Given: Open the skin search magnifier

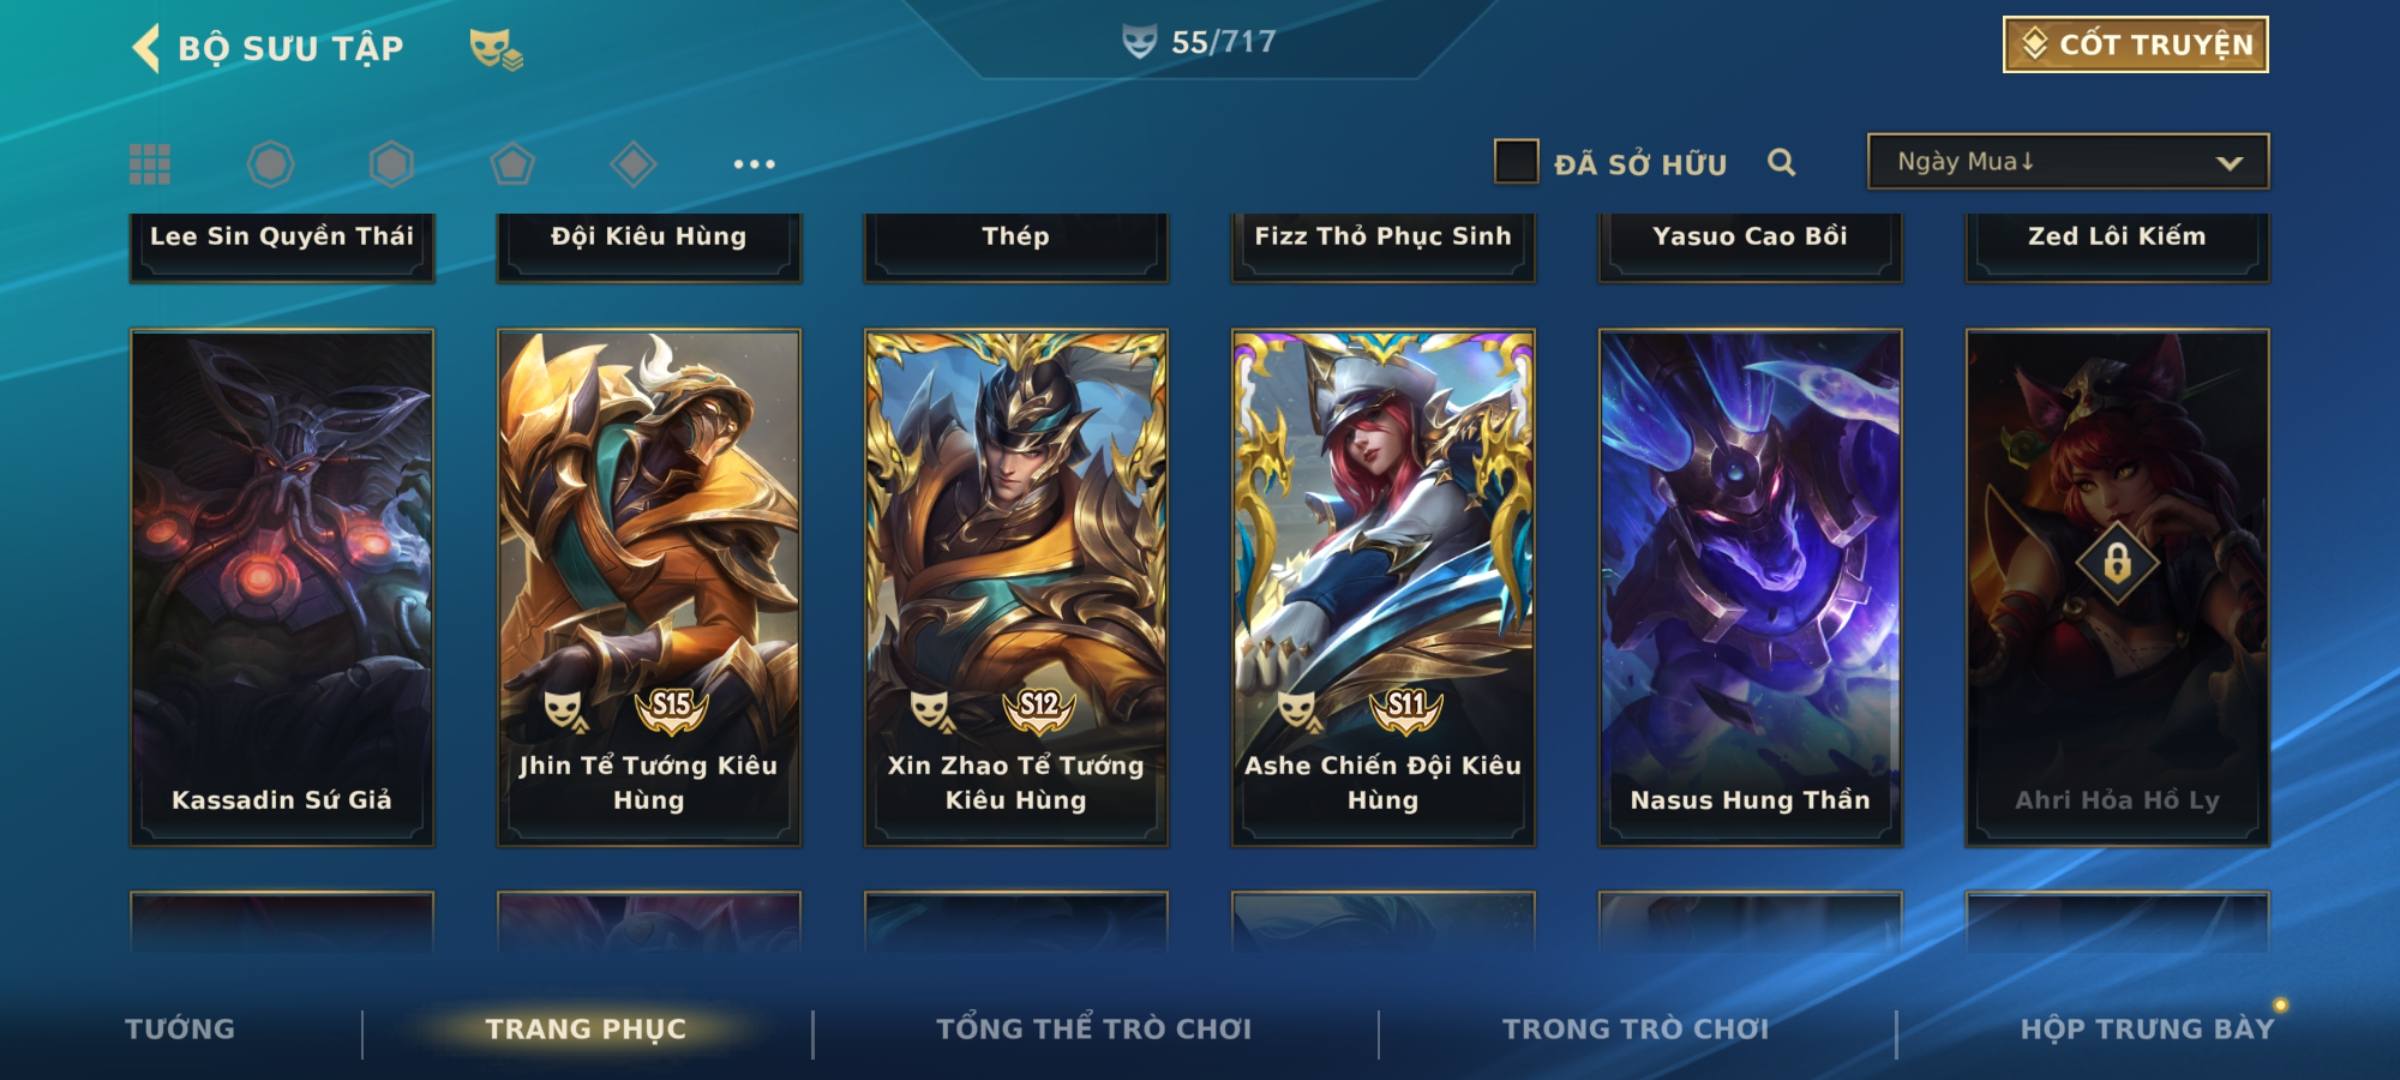Looking at the screenshot, I should coord(1781,162).
